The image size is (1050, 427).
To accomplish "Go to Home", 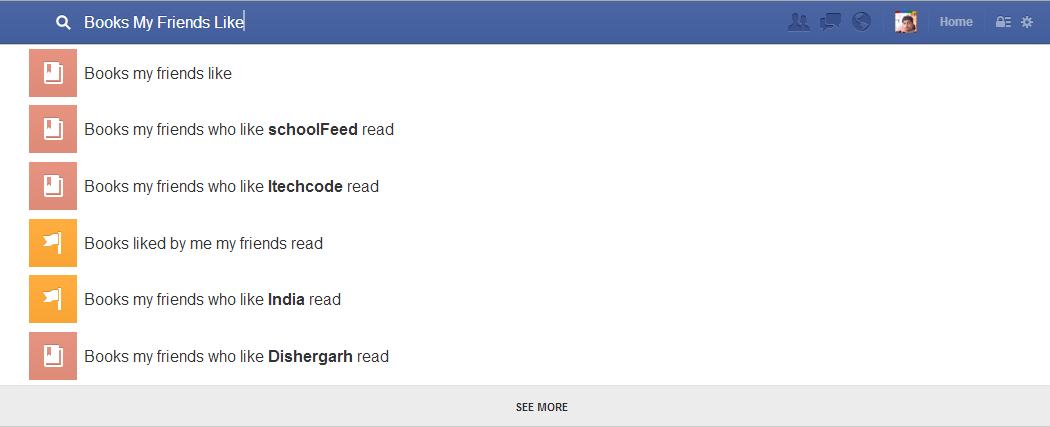I will coord(956,22).
